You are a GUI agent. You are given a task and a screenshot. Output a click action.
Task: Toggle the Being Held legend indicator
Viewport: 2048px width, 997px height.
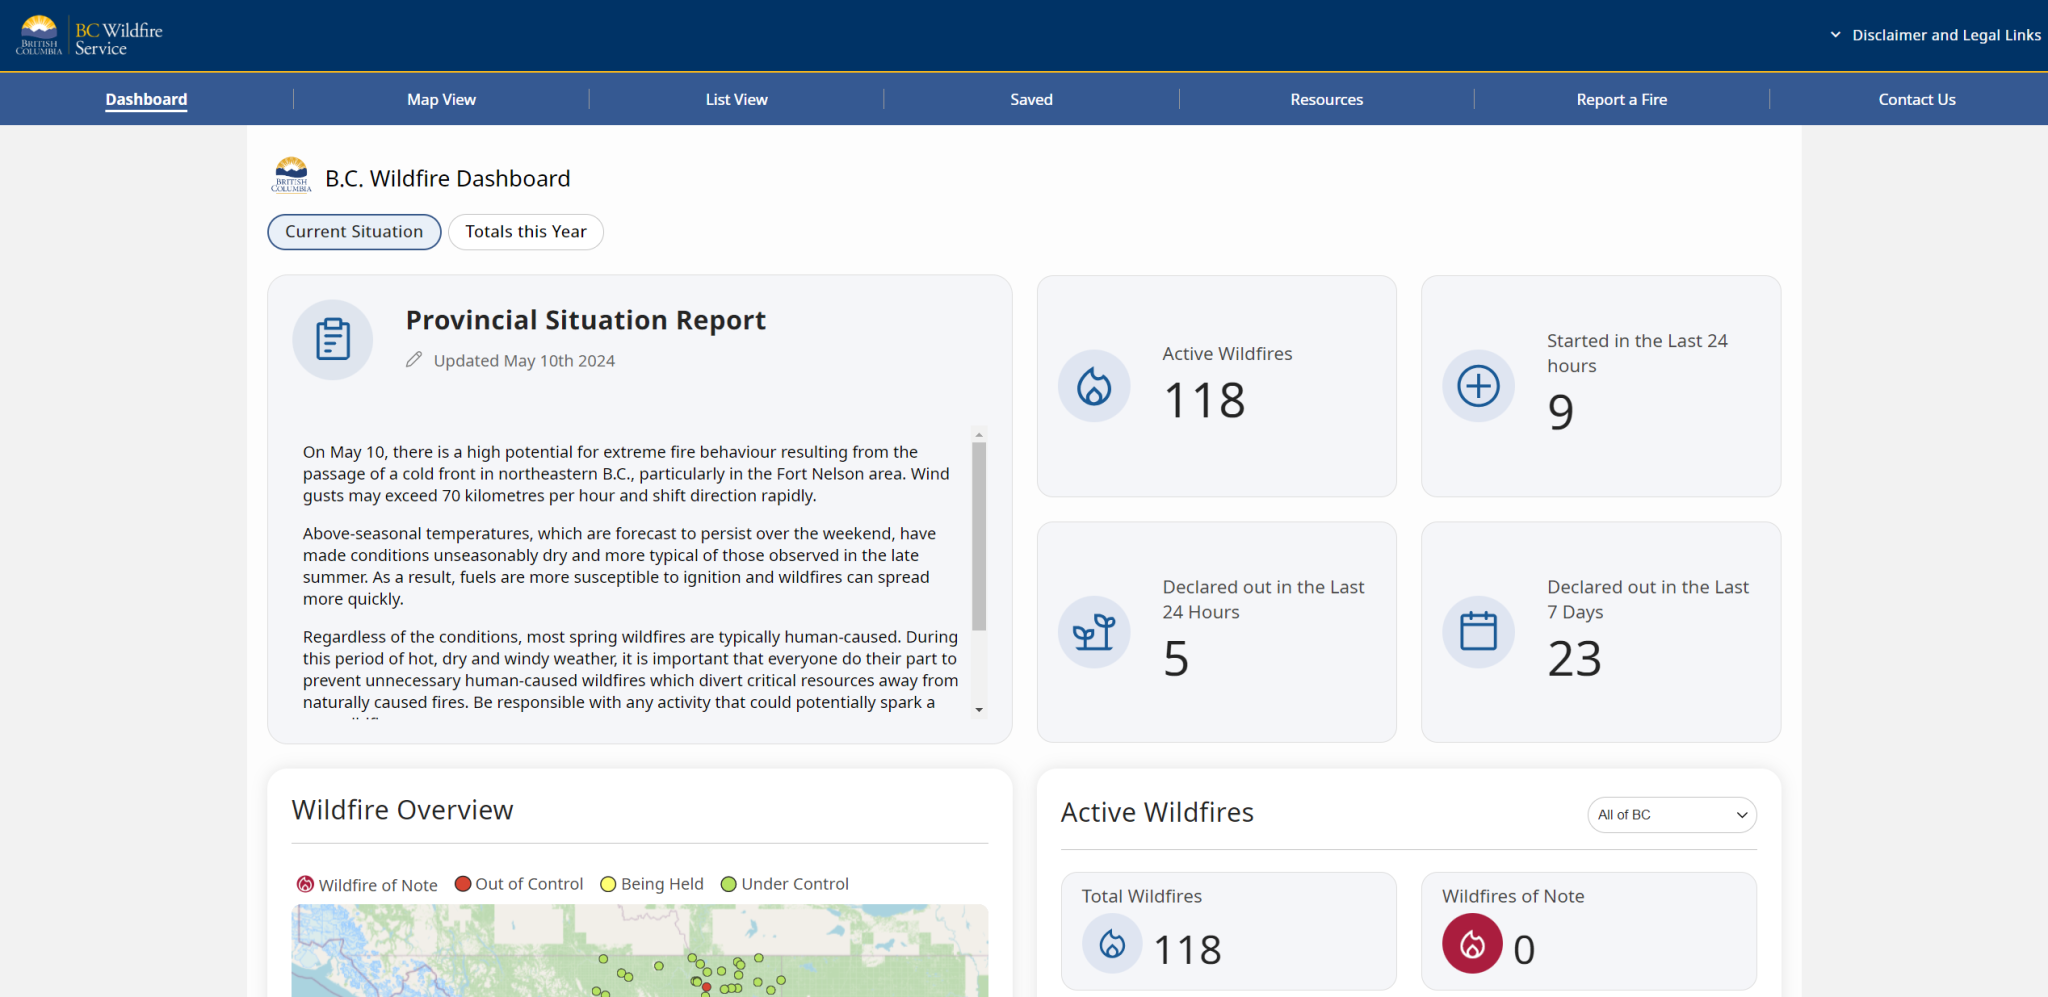608,883
